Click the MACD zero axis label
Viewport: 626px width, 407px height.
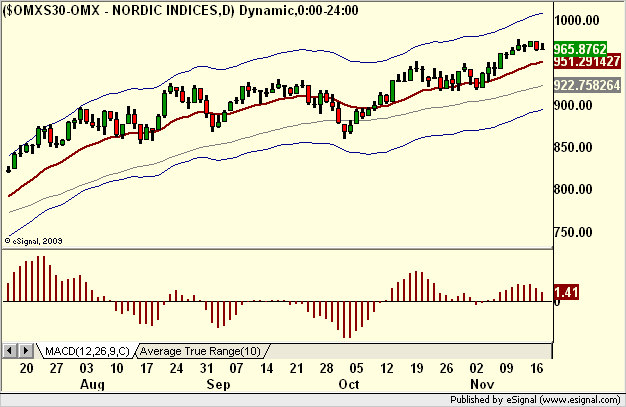click(557, 303)
